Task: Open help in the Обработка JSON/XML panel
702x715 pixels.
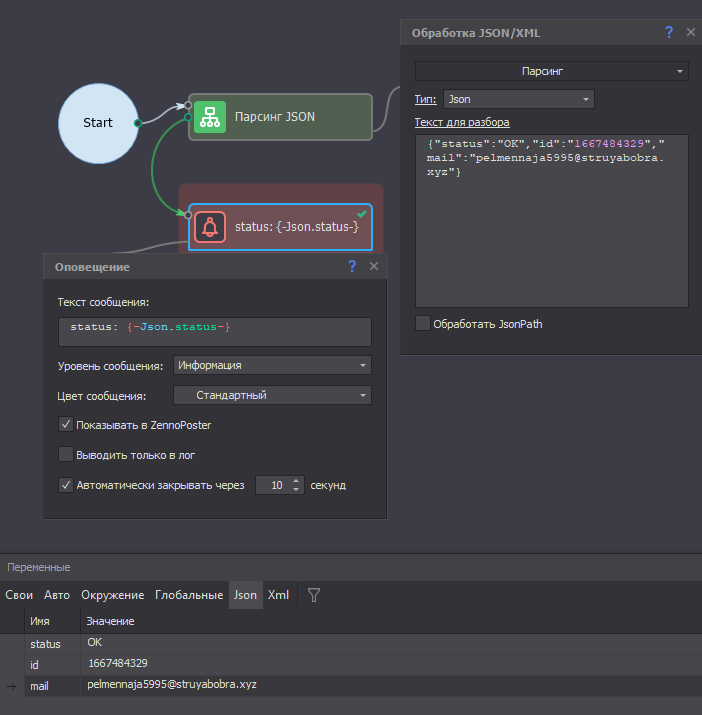Action: [669, 32]
